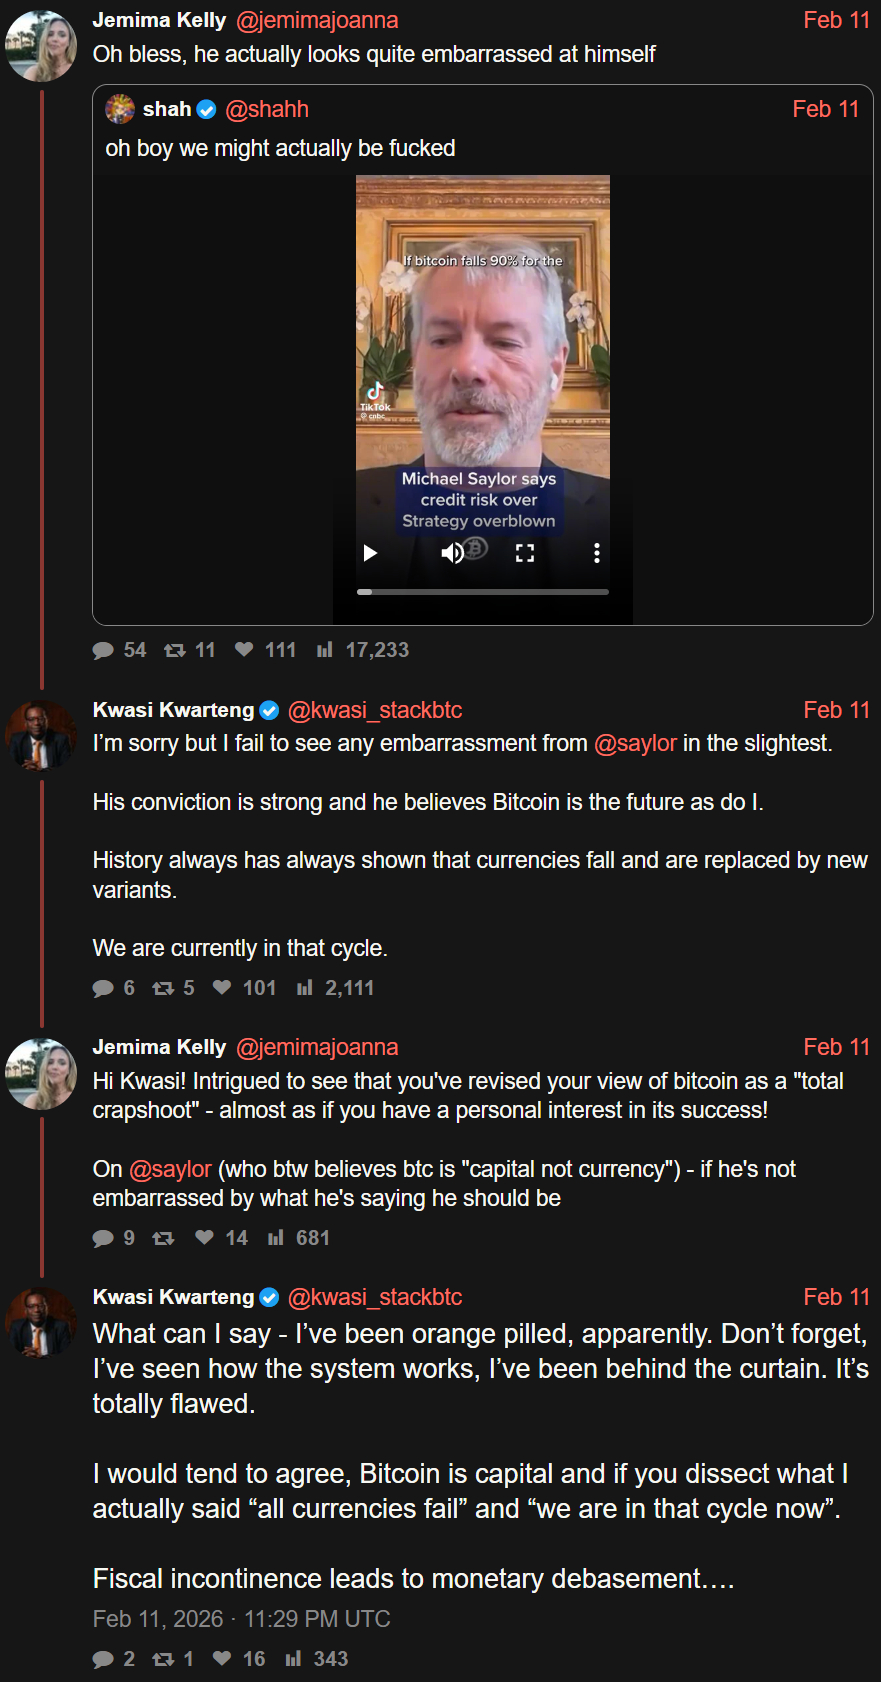Click the Feb 11 date on shah's post

[x=825, y=110]
